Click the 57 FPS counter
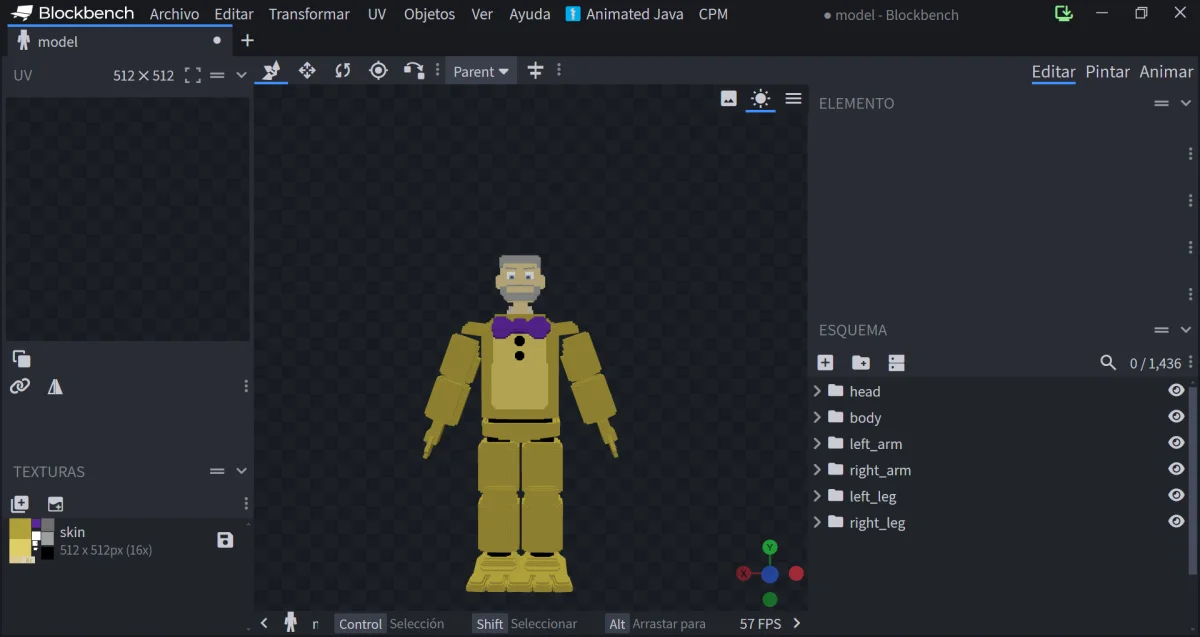 click(760, 623)
